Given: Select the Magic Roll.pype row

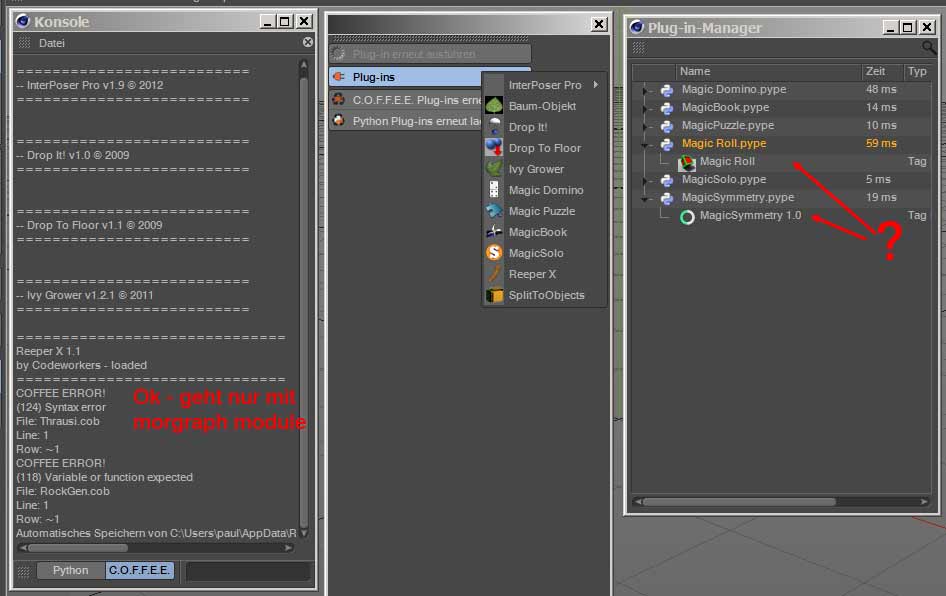Looking at the screenshot, I should pyautogui.click(x=782, y=144).
